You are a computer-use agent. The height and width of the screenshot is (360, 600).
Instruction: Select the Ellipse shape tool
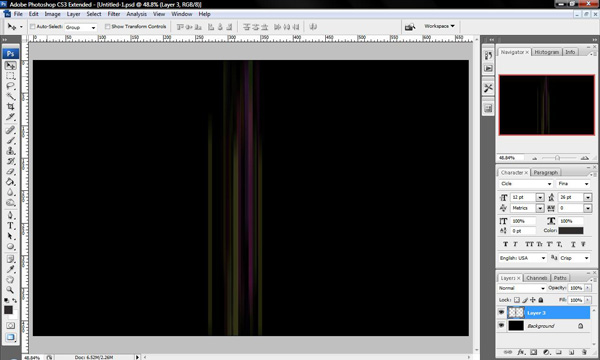point(10,246)
